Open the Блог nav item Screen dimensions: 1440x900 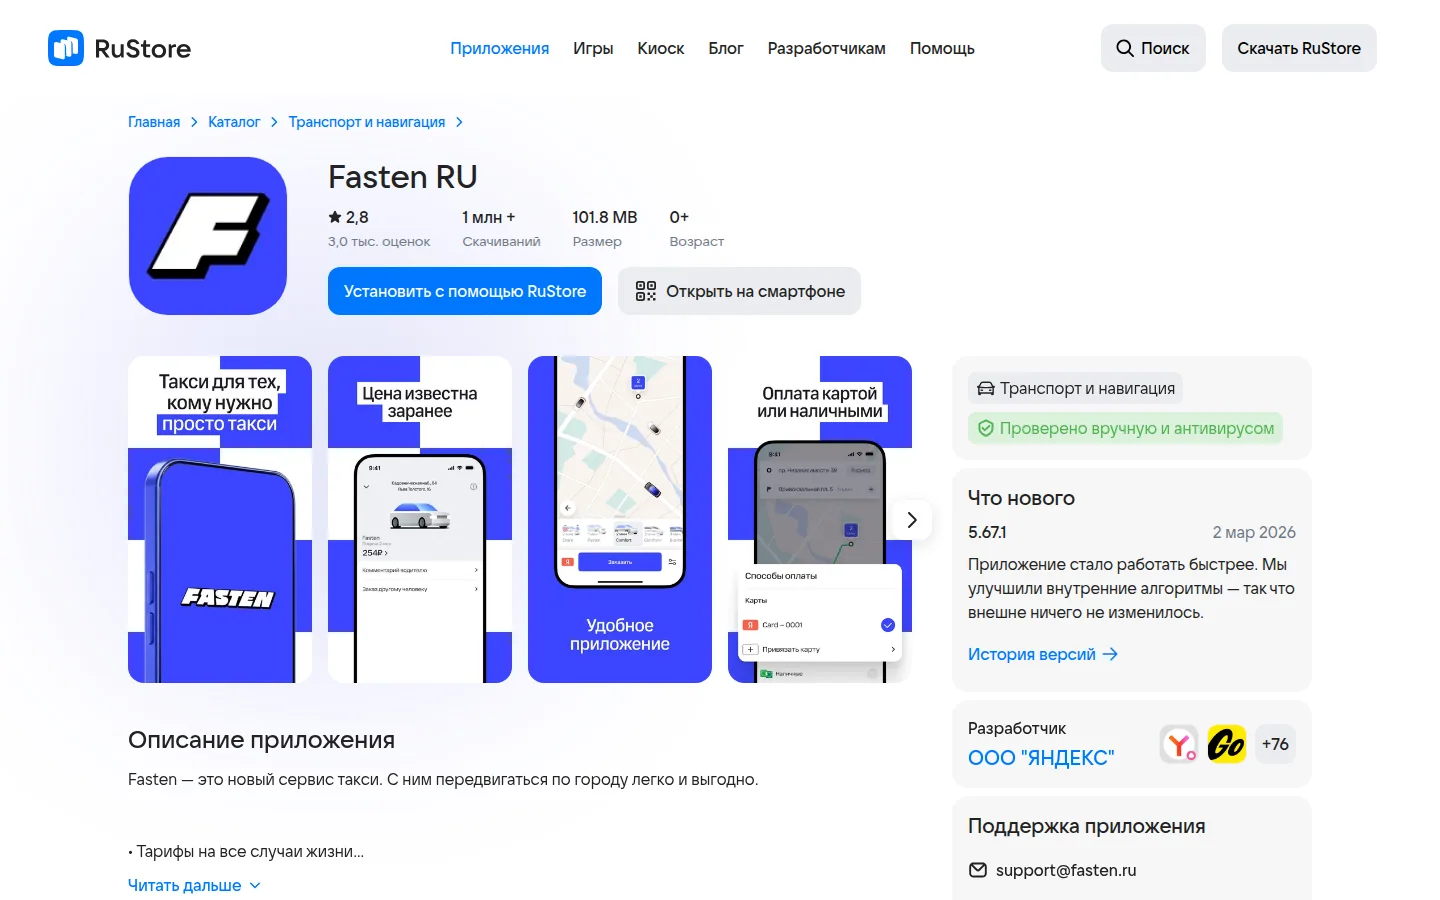pyautogui.click(x=726, y=48)
